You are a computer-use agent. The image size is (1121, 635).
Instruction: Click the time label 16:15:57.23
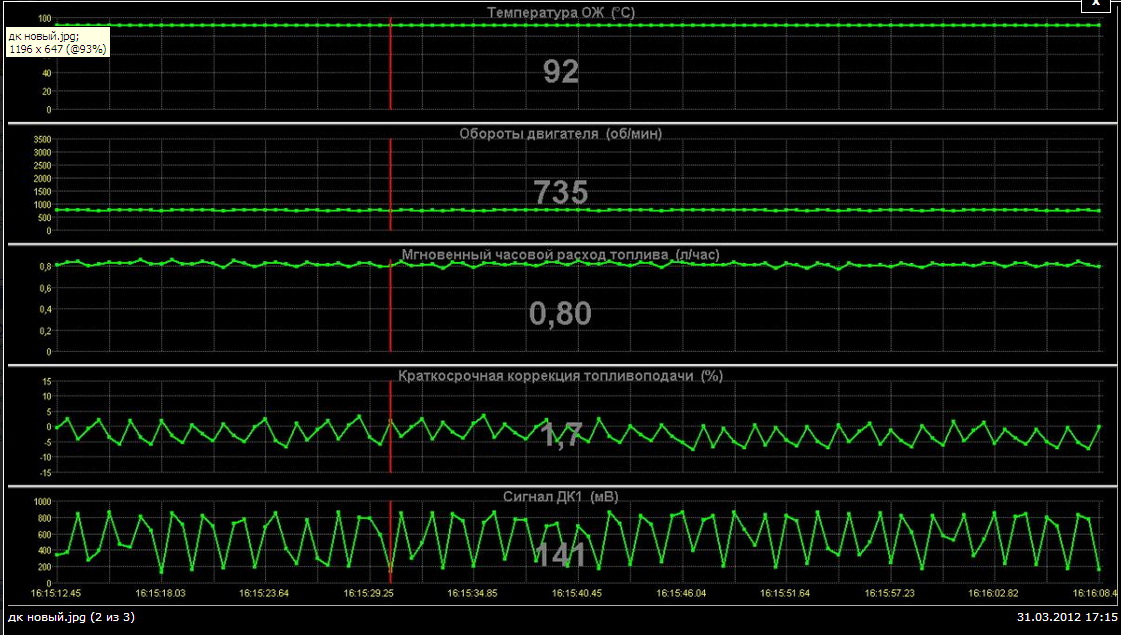click(x=889, y=593)
